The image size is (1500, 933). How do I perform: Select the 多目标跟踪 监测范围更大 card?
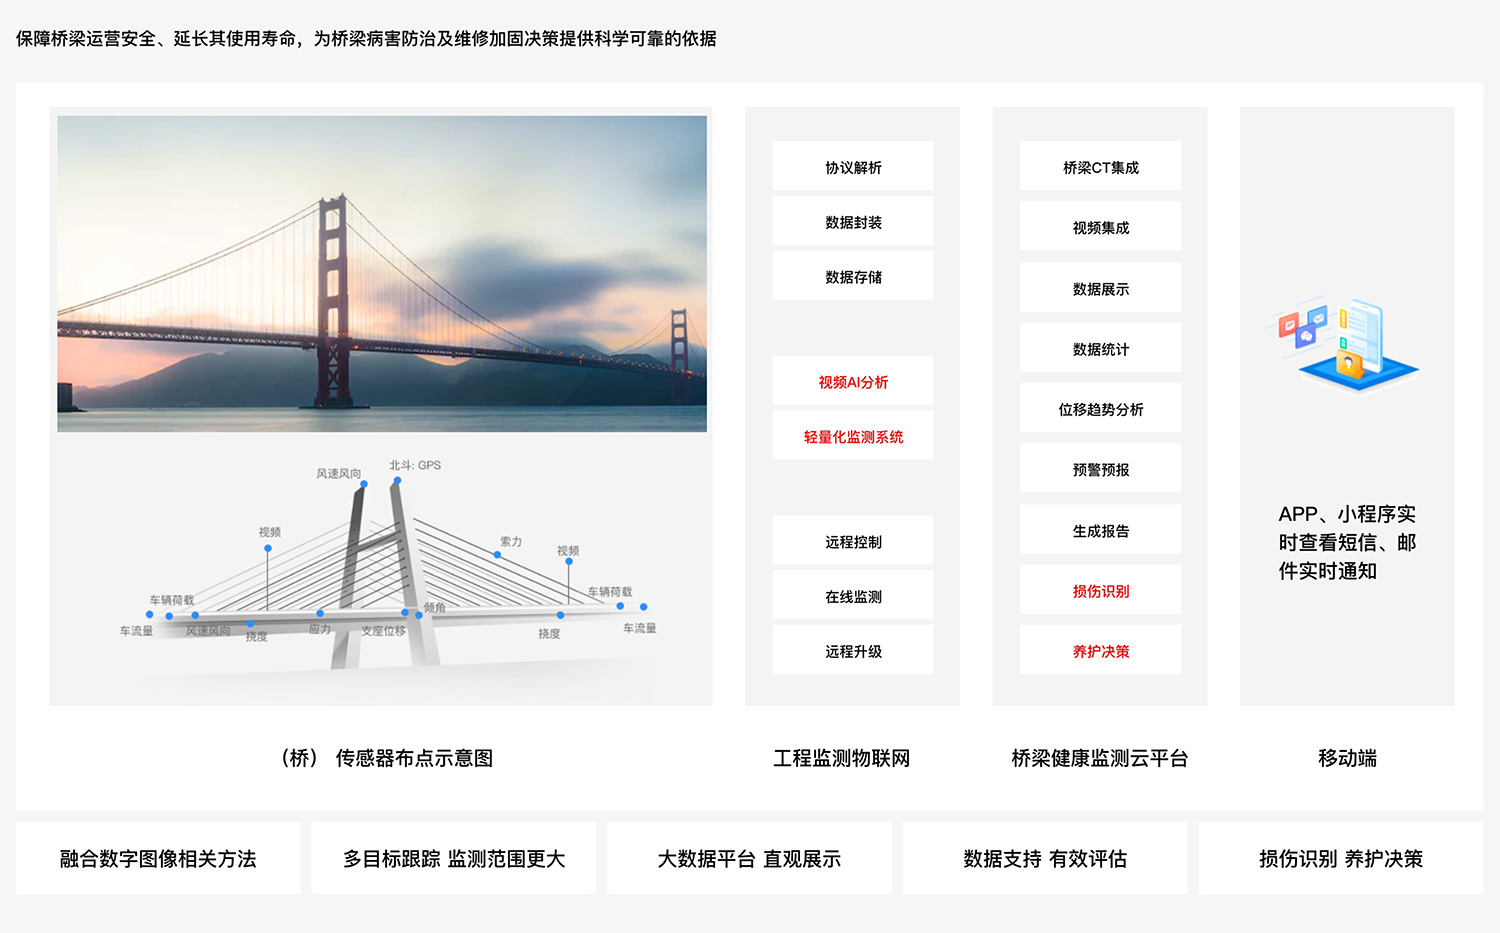point(454,858)
